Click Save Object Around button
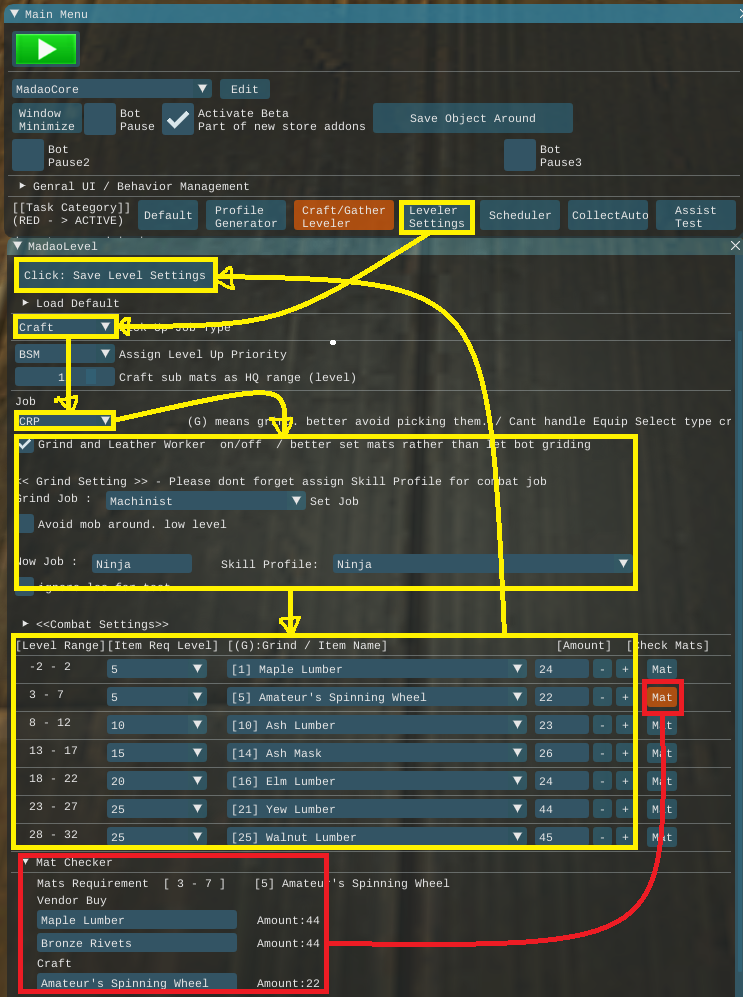 pyautogui.click(x=472, y=118)
